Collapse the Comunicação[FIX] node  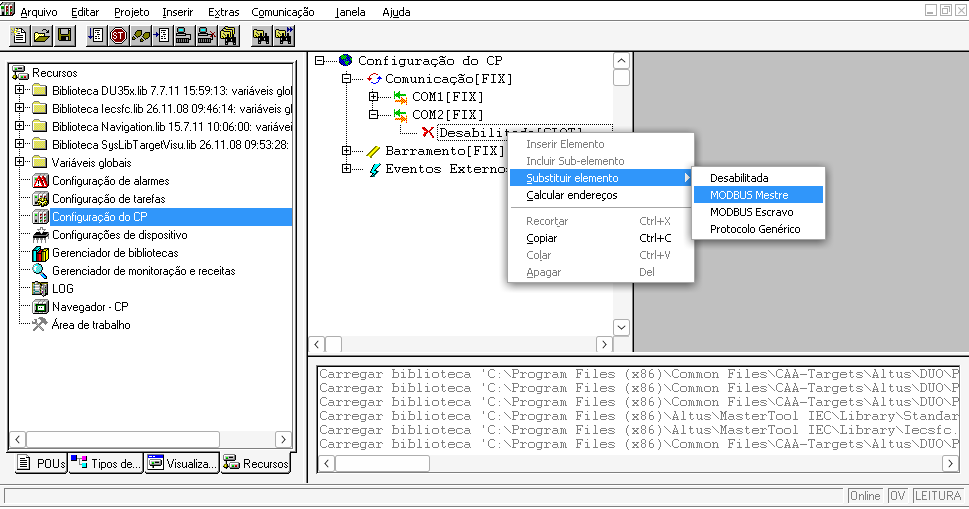pyautogui.click(x=346, y=78)
